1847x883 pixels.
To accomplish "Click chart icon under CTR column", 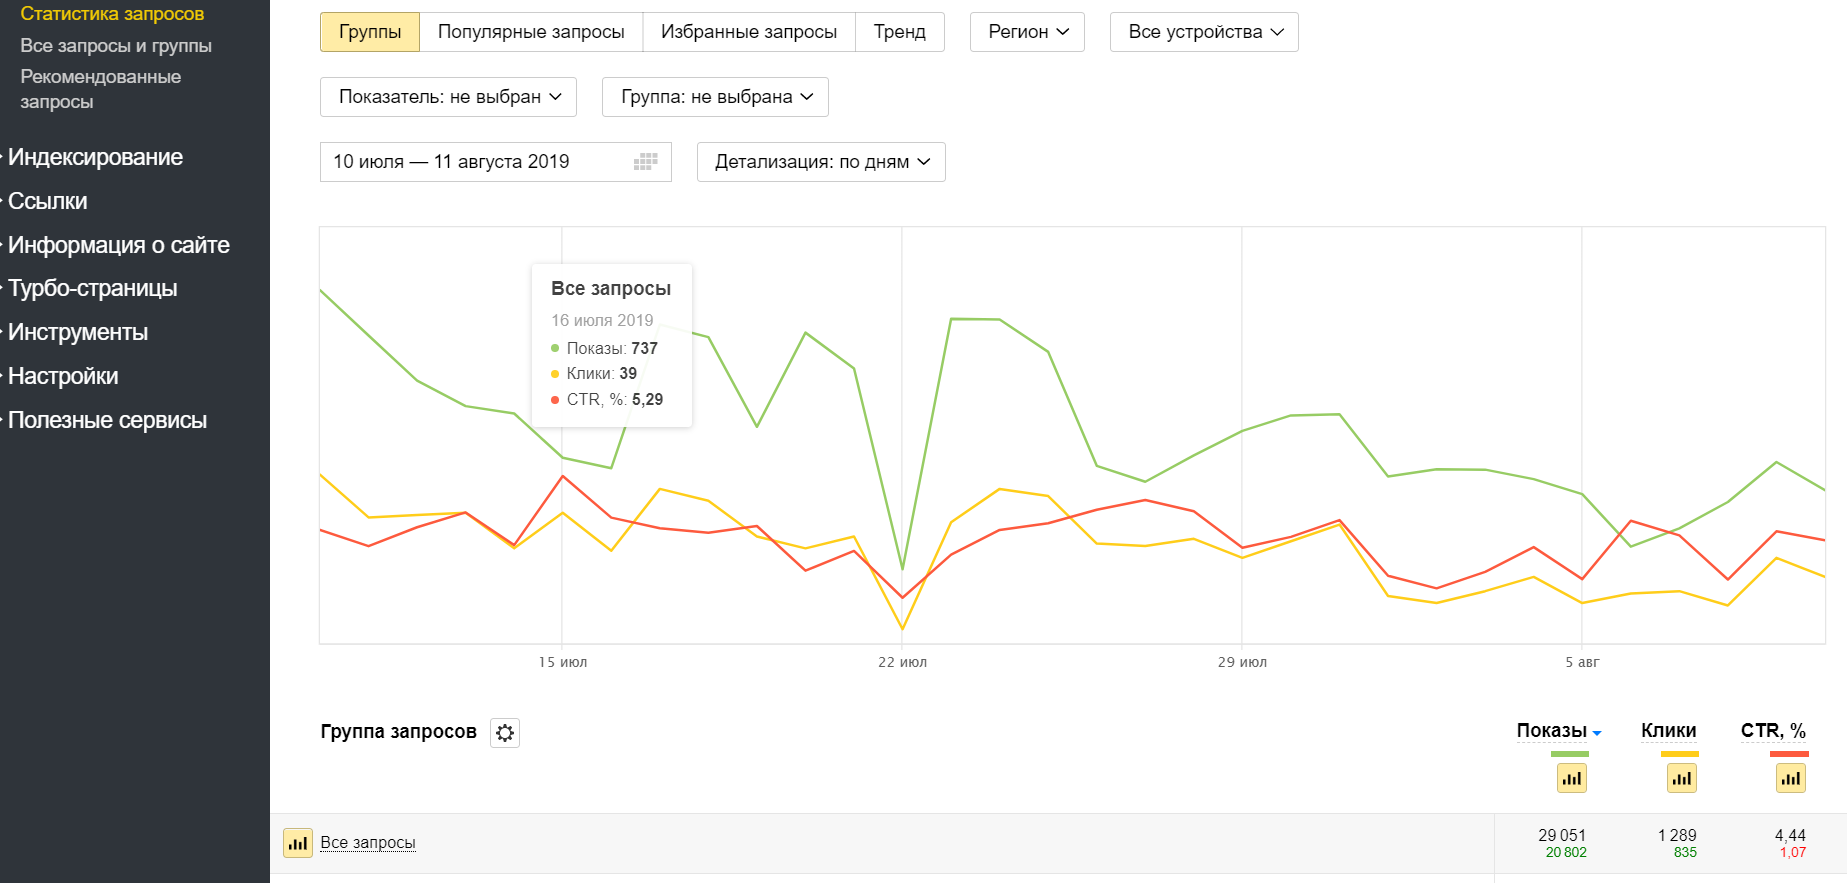I will (1790, 778).
